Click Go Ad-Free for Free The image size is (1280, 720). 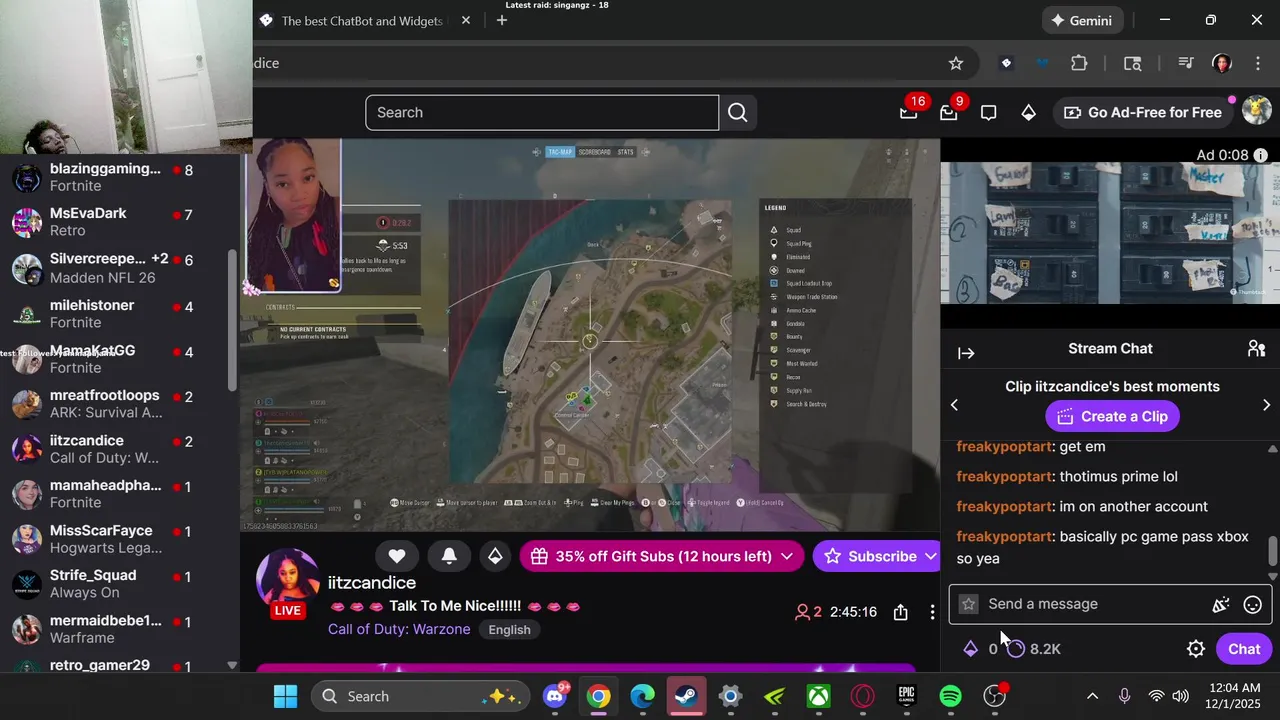(x=1142, y=112)
